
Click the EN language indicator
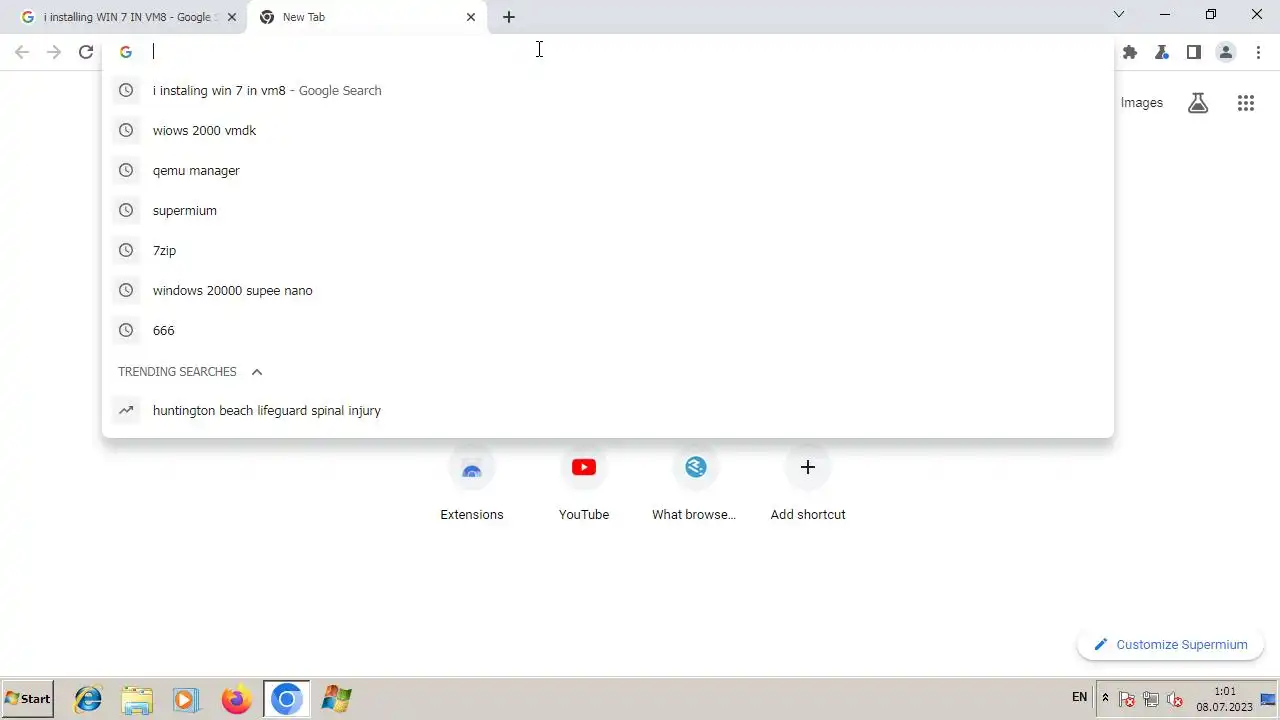coord(1080,697)
